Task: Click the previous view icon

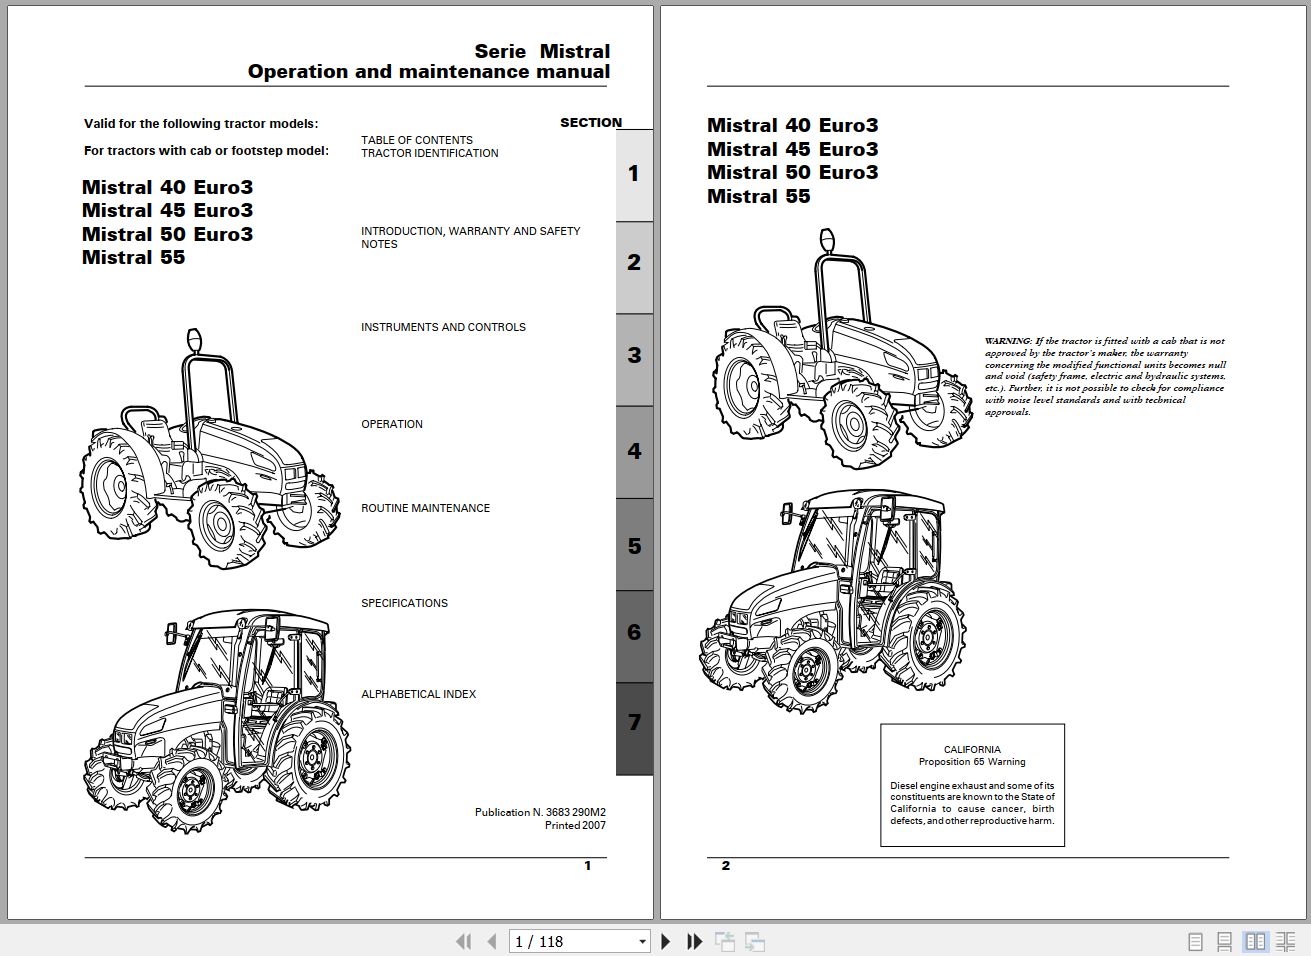Action: [x=725, y=941]
